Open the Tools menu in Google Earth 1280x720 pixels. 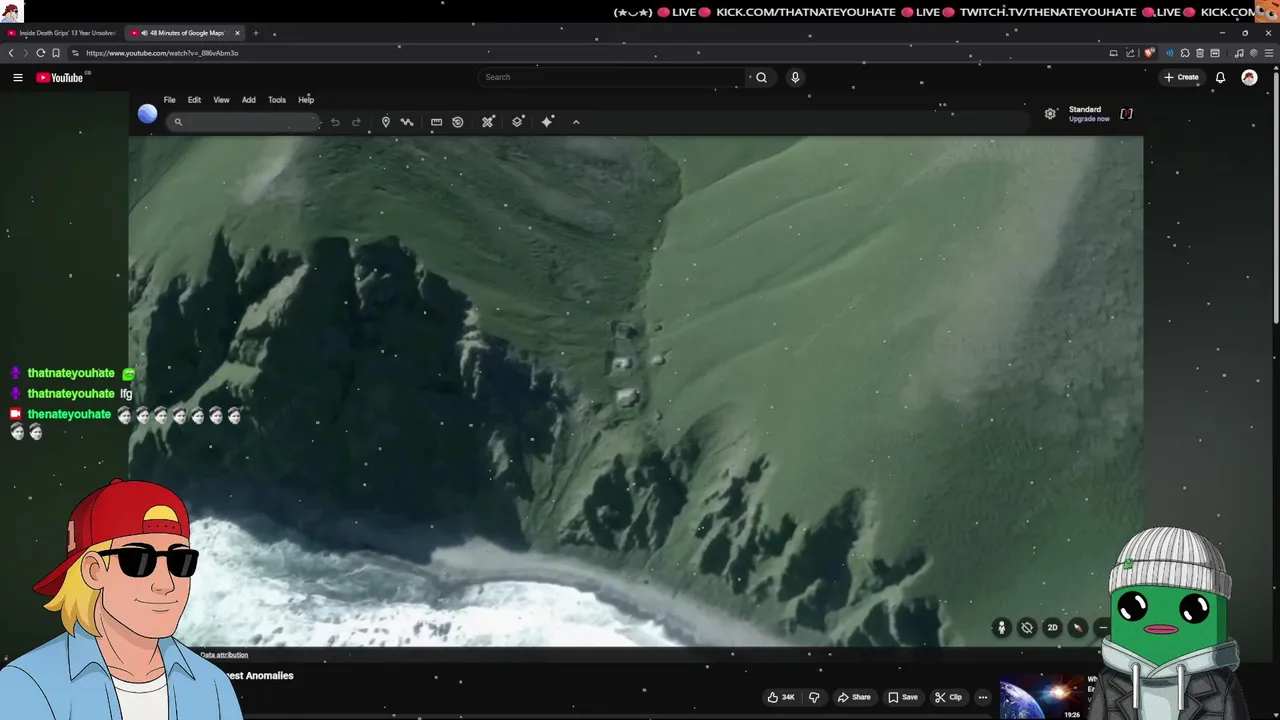tap(277, 100)
